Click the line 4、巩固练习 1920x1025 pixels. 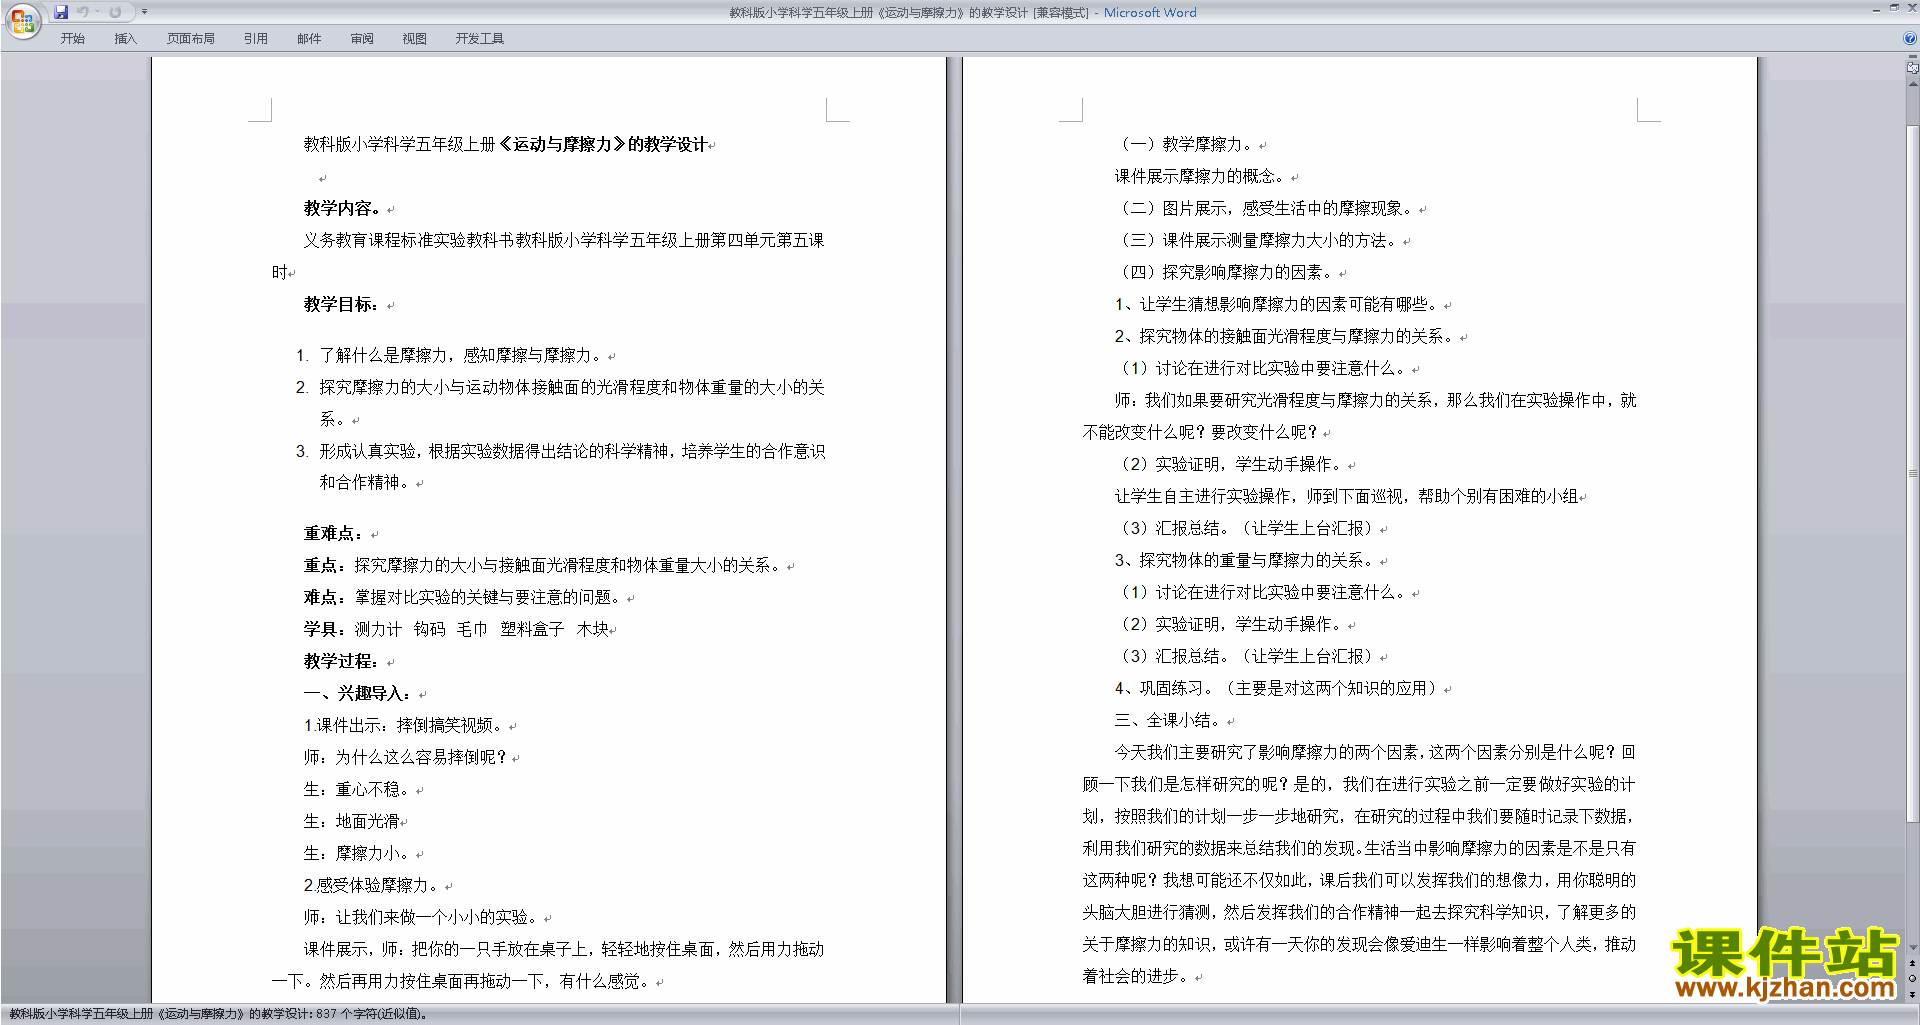click(1277, 689)
